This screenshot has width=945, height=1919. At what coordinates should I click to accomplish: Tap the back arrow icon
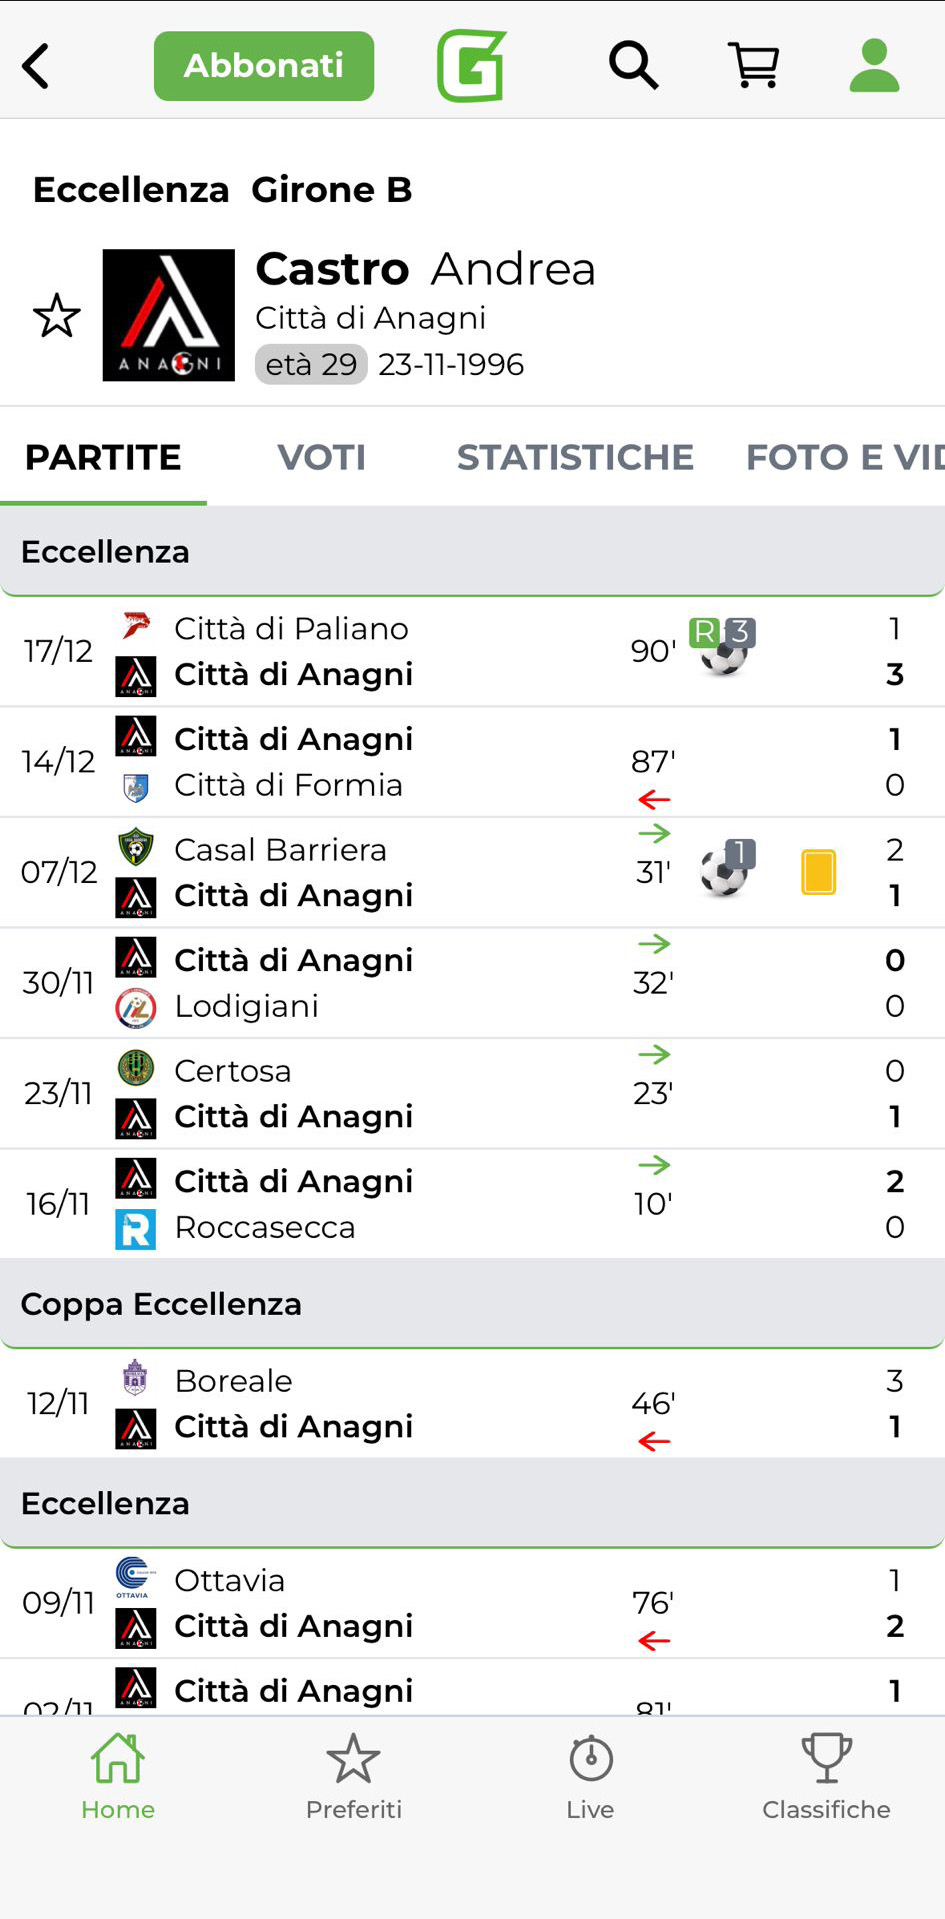36,66
